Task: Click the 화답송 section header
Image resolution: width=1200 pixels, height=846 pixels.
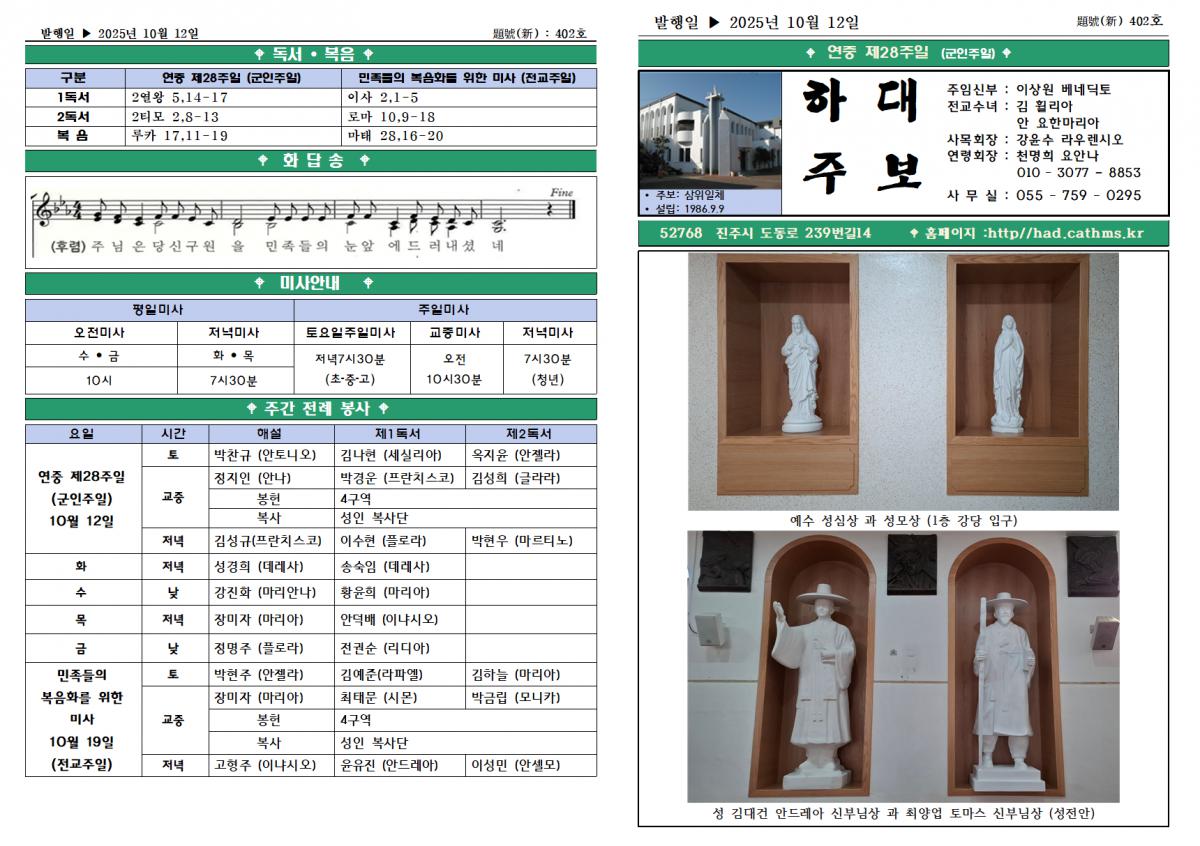Action: point(311,160)
